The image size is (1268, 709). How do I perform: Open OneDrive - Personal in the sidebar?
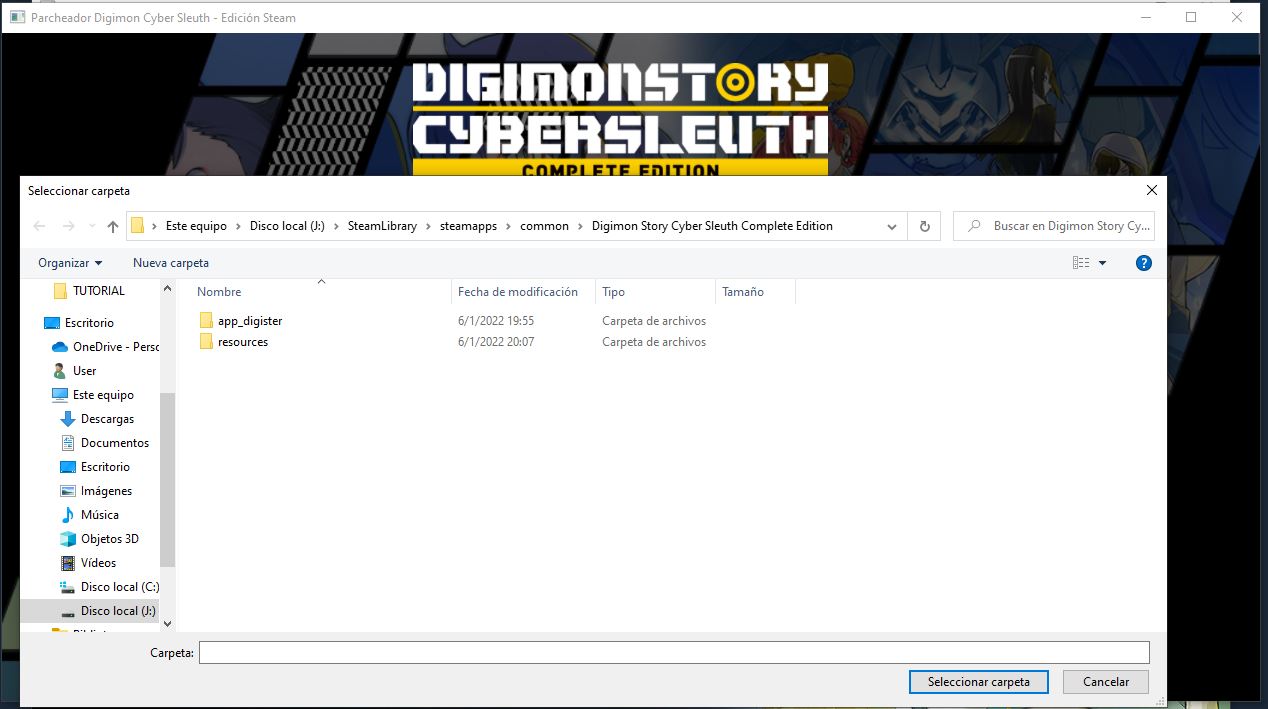(x=116, y=347)
